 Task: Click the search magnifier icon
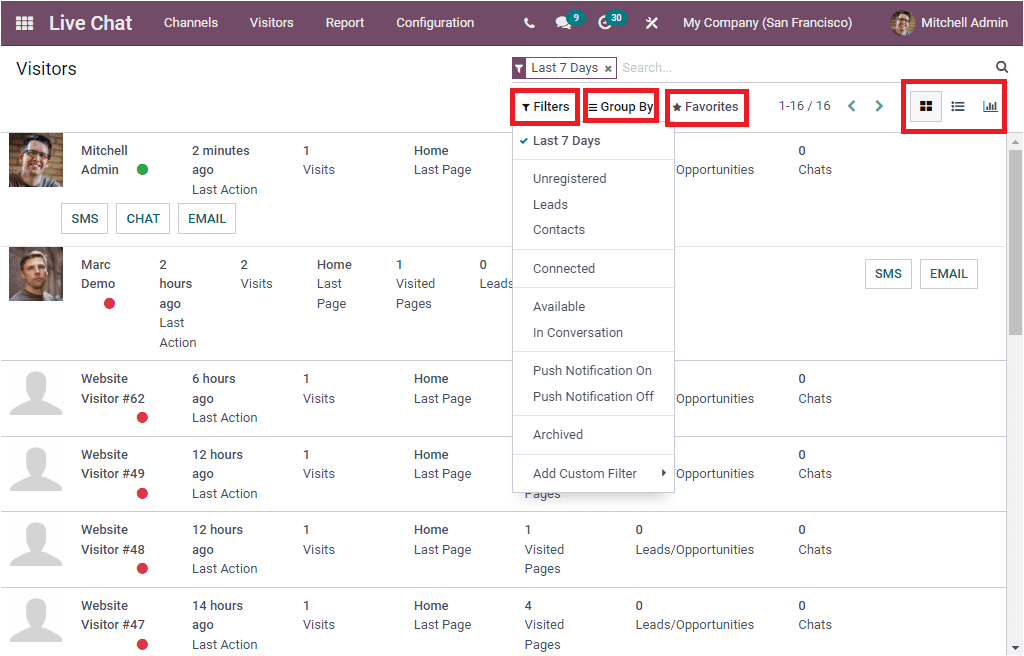coord(1001,66)
